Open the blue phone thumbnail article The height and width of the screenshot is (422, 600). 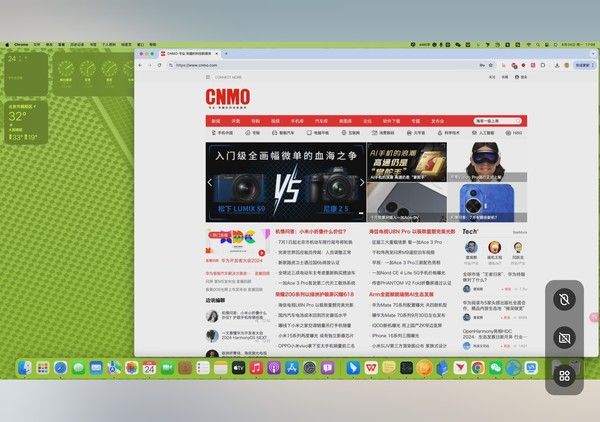tap(487, 202)
